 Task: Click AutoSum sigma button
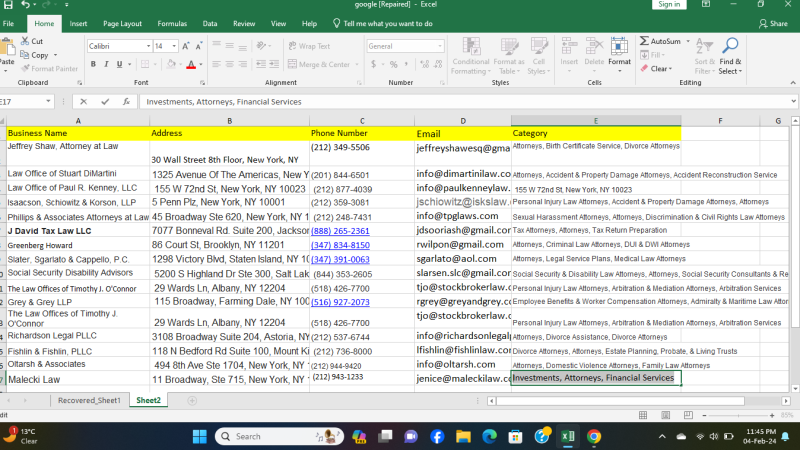660,41
